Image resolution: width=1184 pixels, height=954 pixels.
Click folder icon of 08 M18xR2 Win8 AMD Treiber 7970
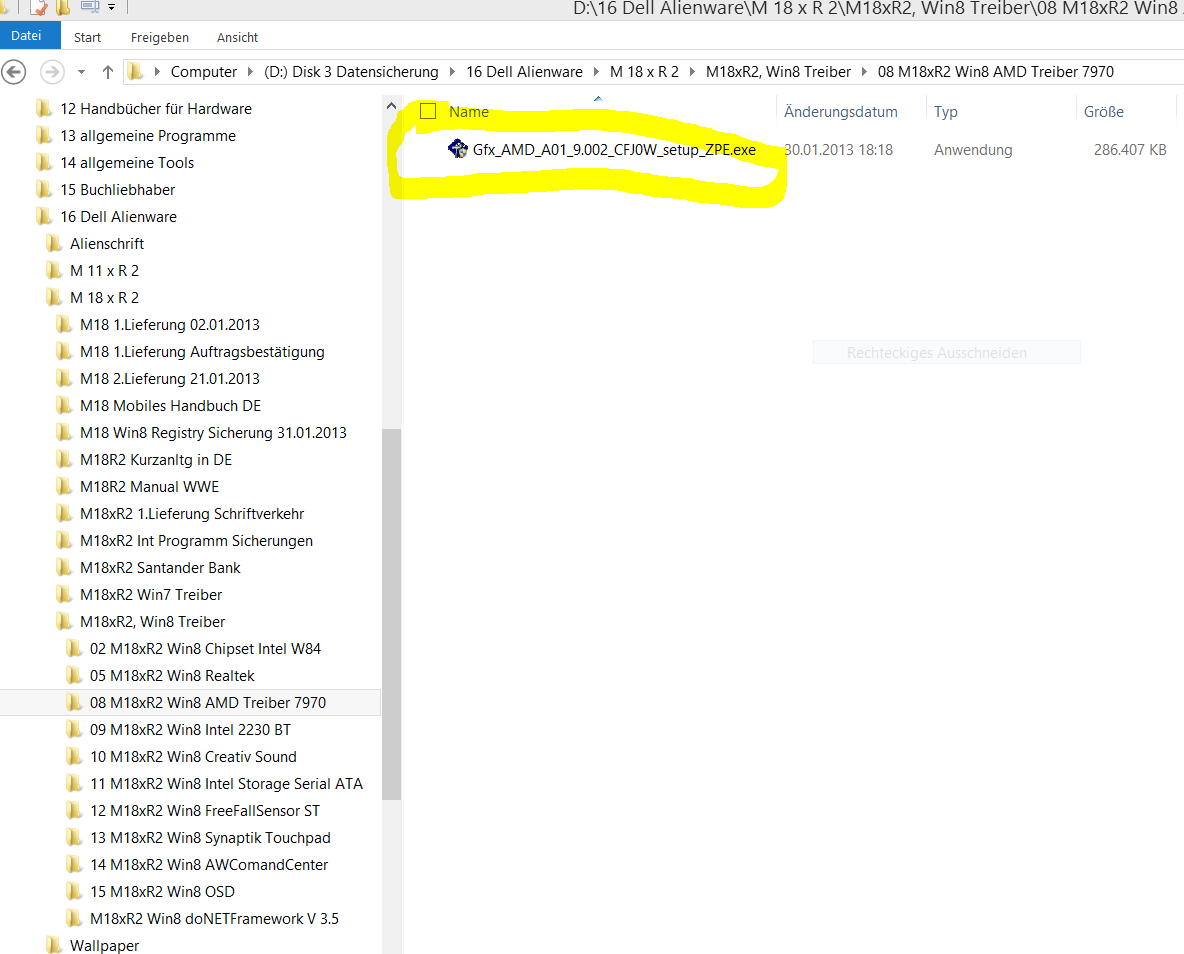[x=73, y=703]
